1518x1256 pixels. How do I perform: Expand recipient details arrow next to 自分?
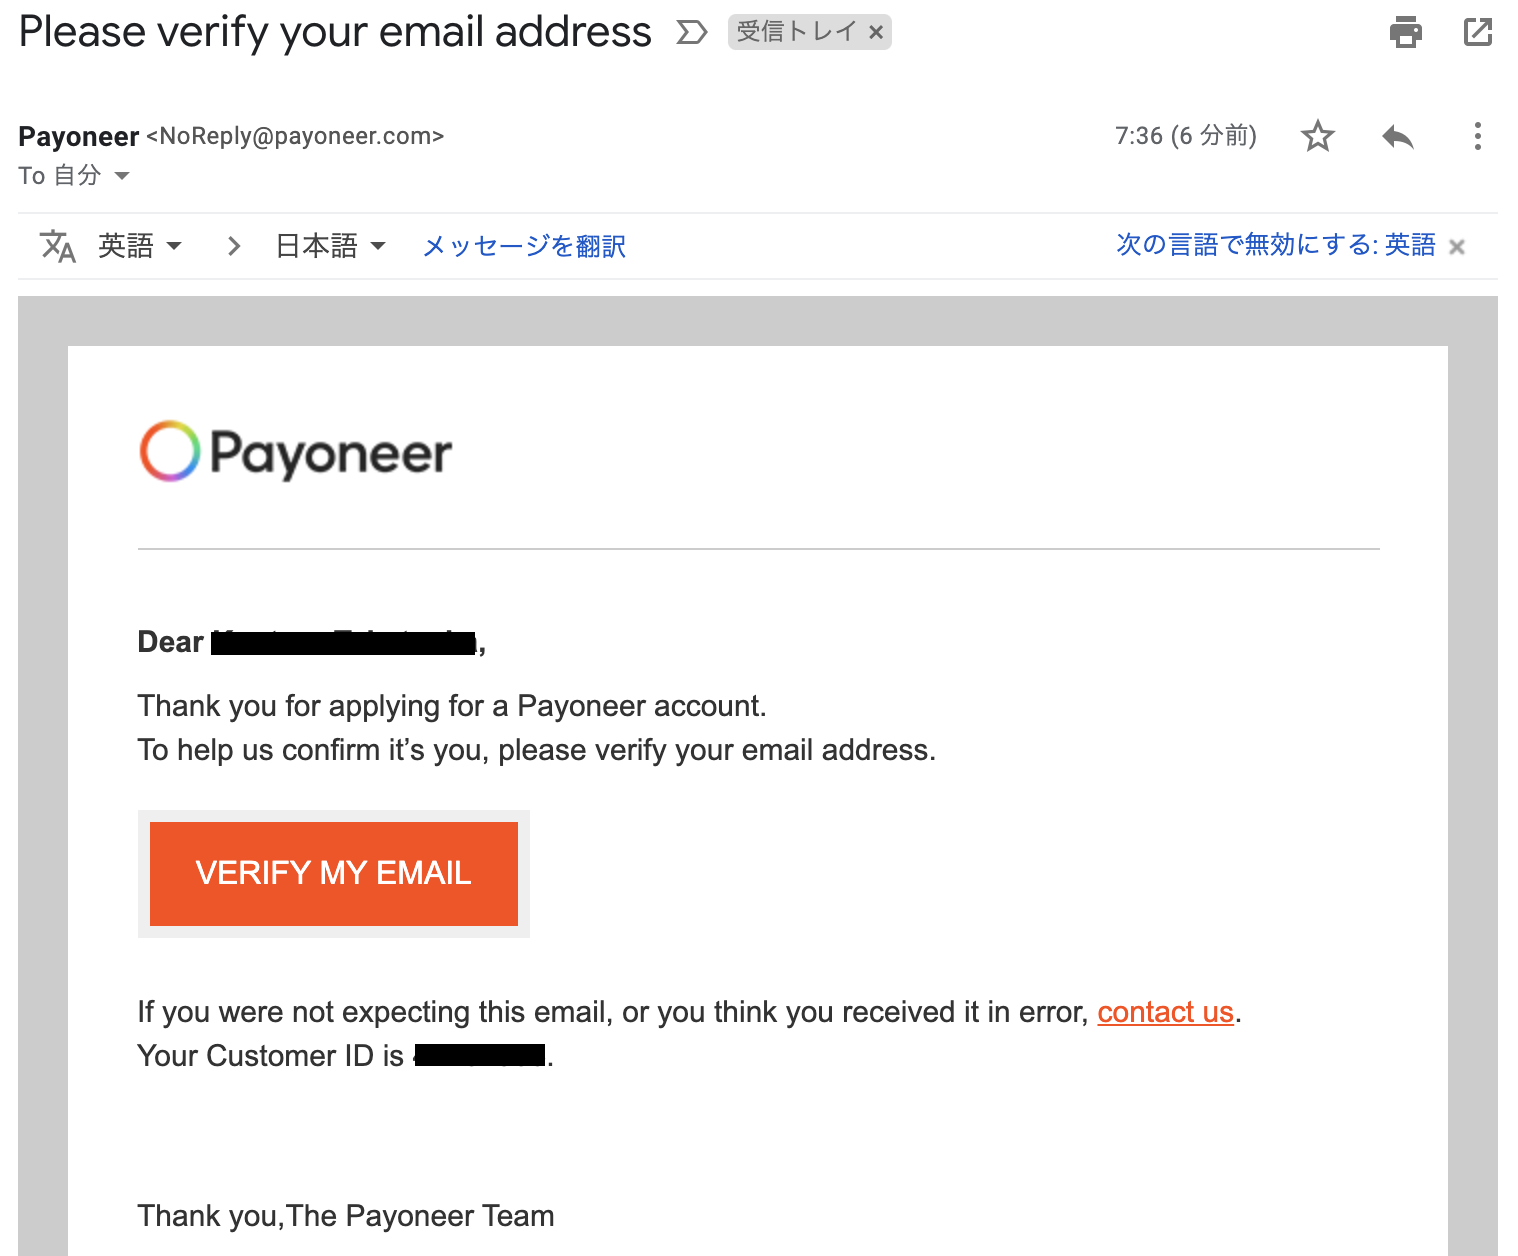(122, 176)
